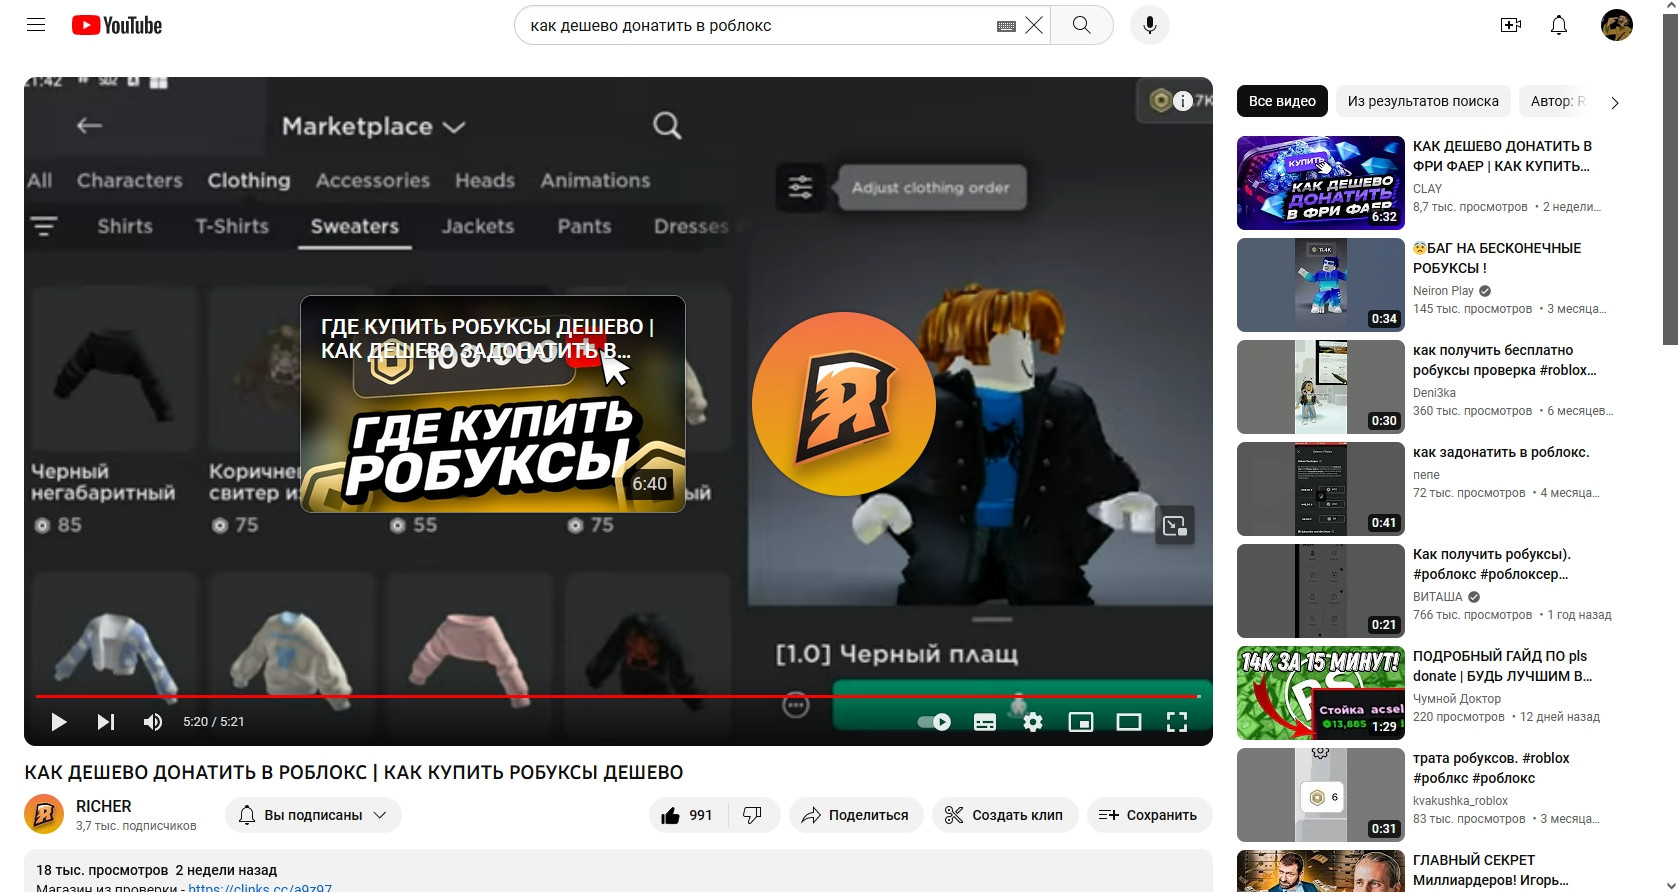This screenshot has width=1678, height=892.
Task: Click the RICHER channel end-screen circle
Action: click(x=844, y=404)
